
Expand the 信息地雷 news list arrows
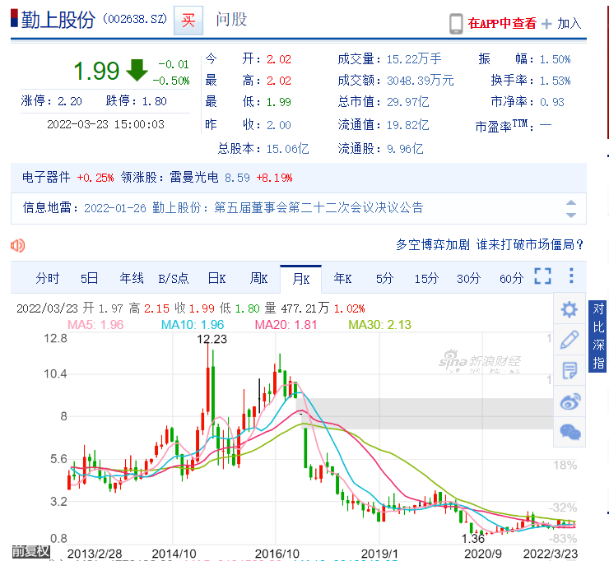coord(570,208)
